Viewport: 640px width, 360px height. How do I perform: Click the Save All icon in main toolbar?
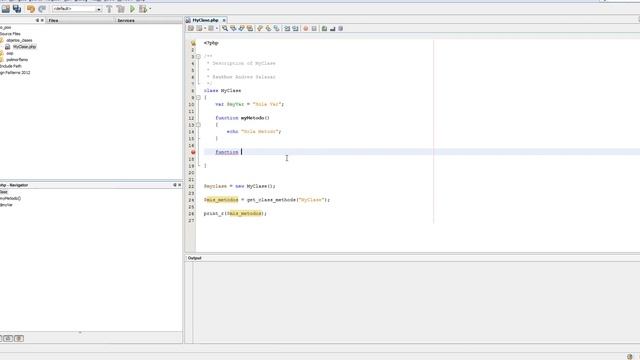coord(17,9)
